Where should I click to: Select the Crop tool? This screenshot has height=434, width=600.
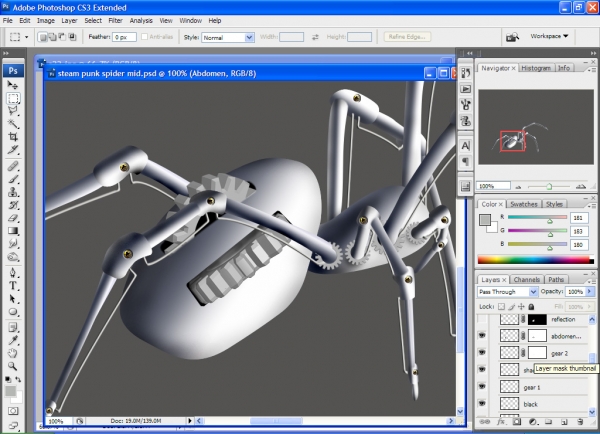tap(13, 137)
